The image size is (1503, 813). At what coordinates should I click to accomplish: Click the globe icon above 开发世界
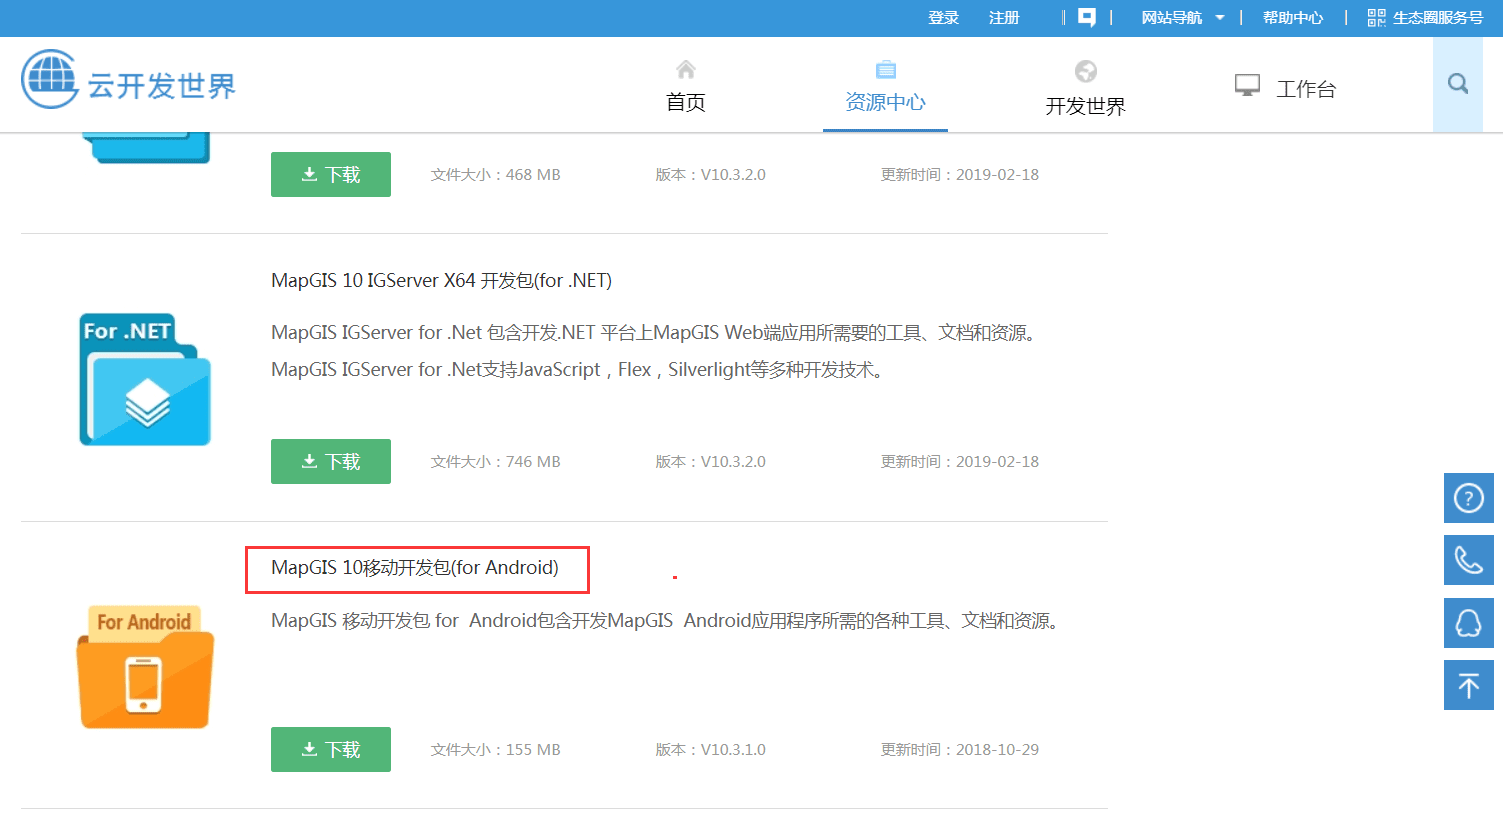click(1086, 71)
